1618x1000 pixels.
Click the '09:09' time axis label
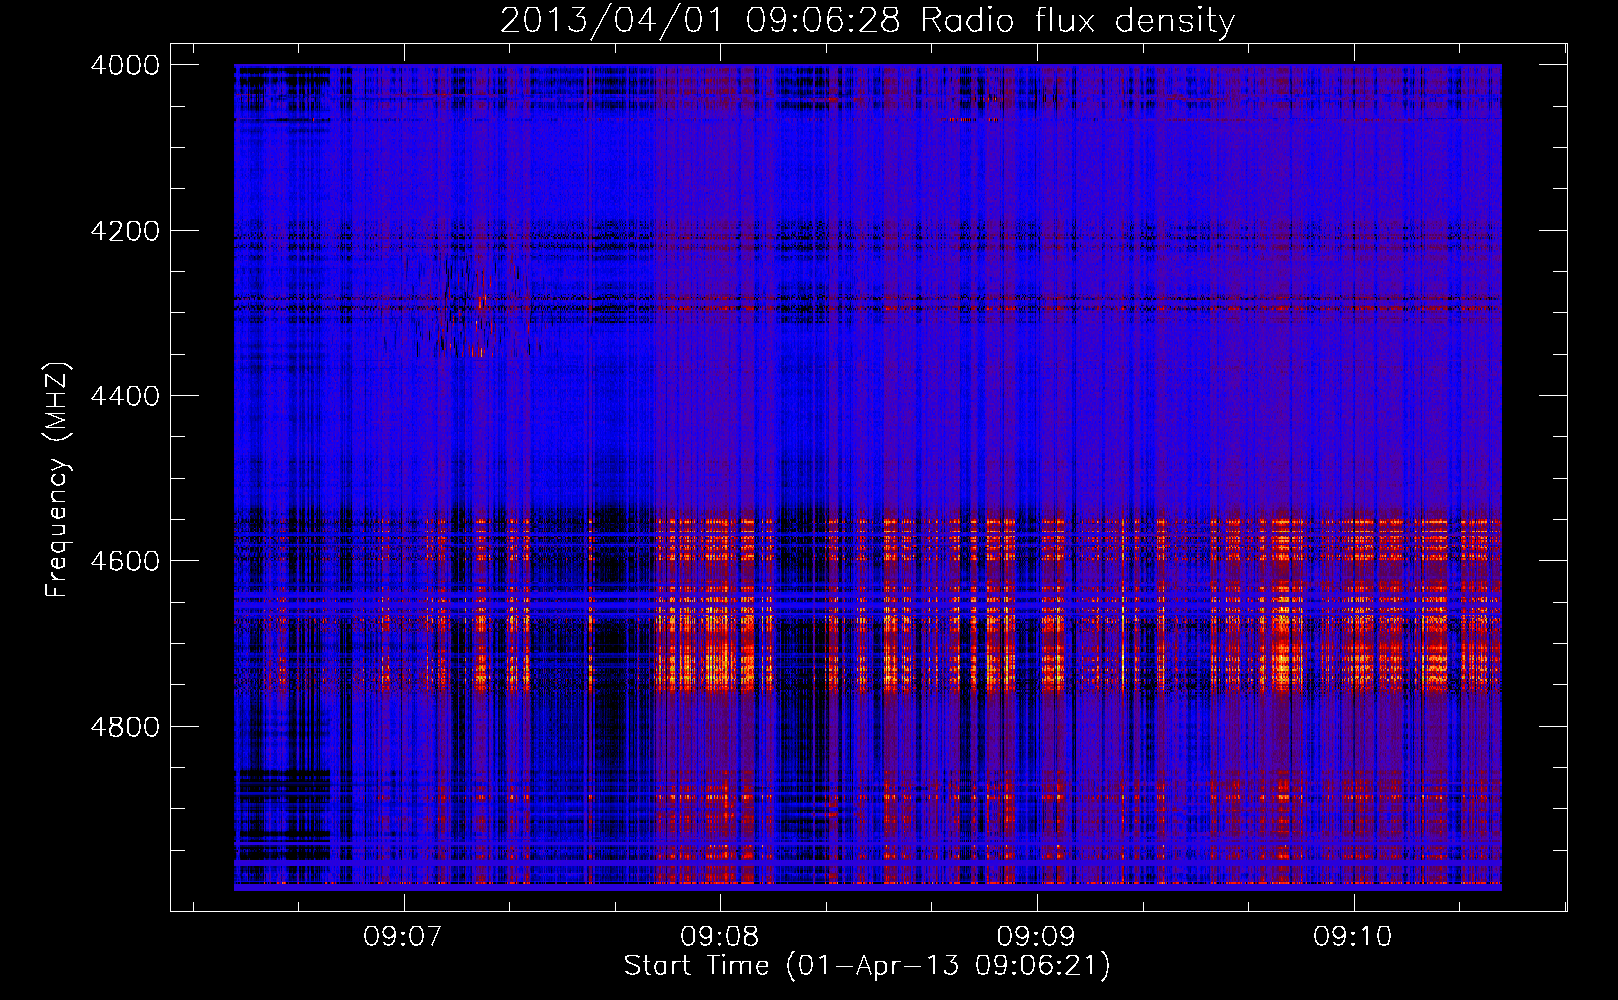(1036, 937)
